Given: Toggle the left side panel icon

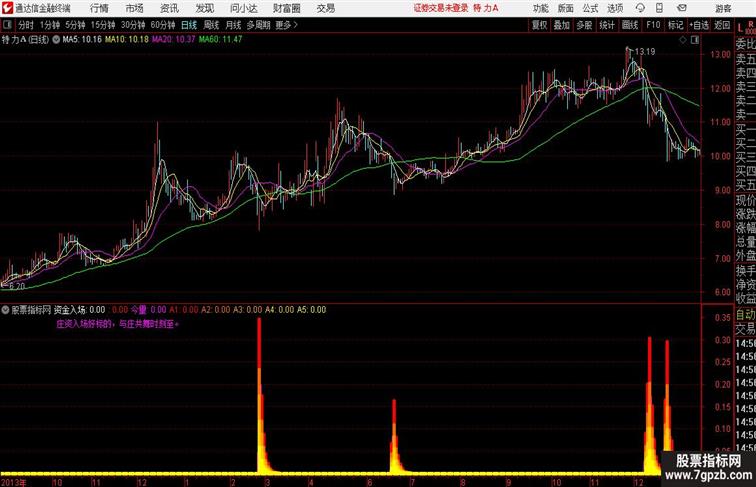Looking at the screenshot, I should 7,25.
